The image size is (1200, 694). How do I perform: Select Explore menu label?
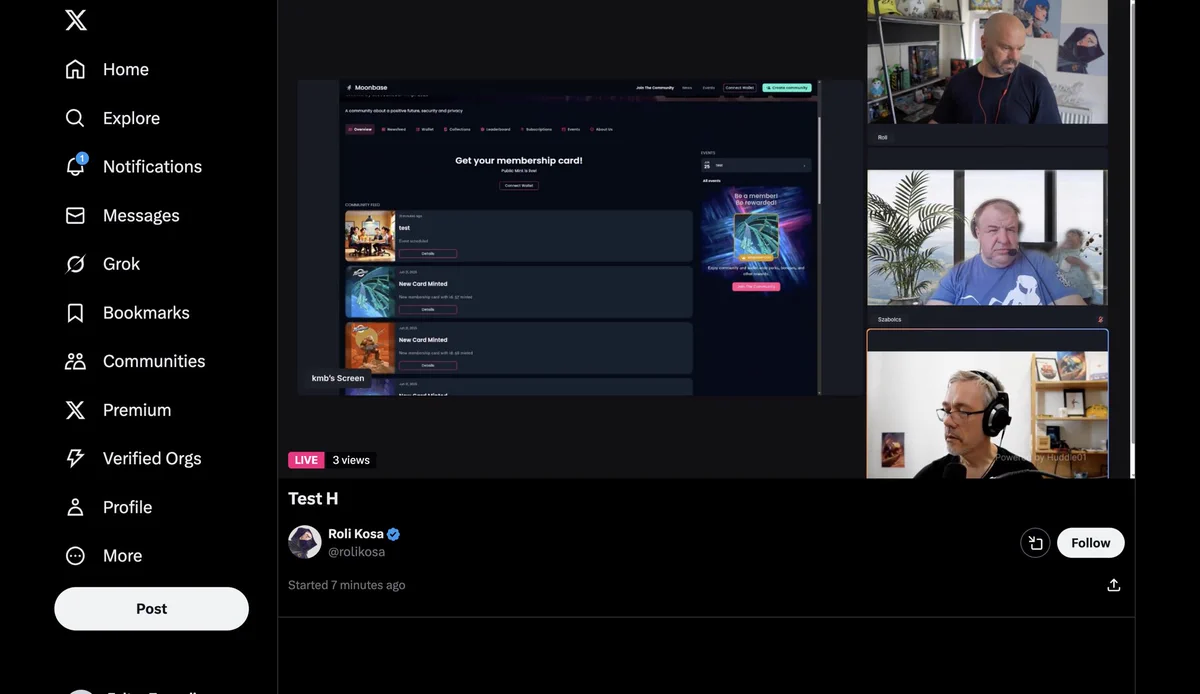point(131,118)
